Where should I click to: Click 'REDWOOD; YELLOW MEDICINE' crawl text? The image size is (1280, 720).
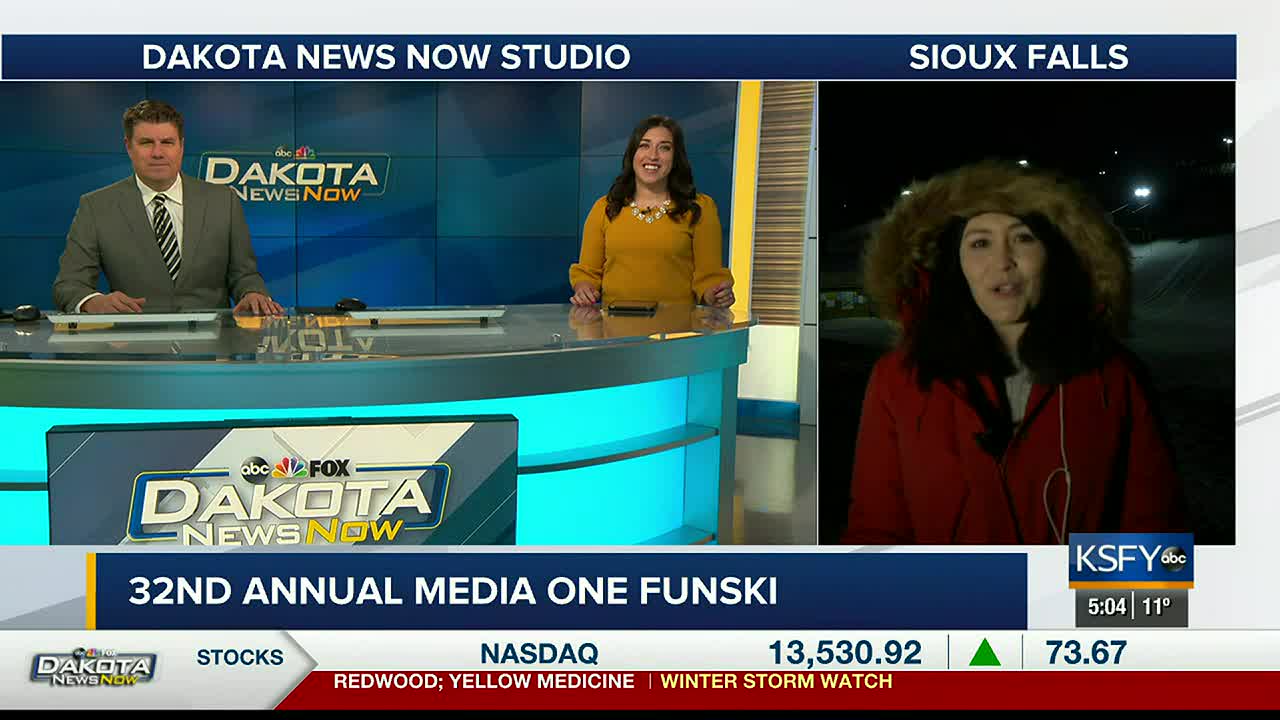coord(484,681)
